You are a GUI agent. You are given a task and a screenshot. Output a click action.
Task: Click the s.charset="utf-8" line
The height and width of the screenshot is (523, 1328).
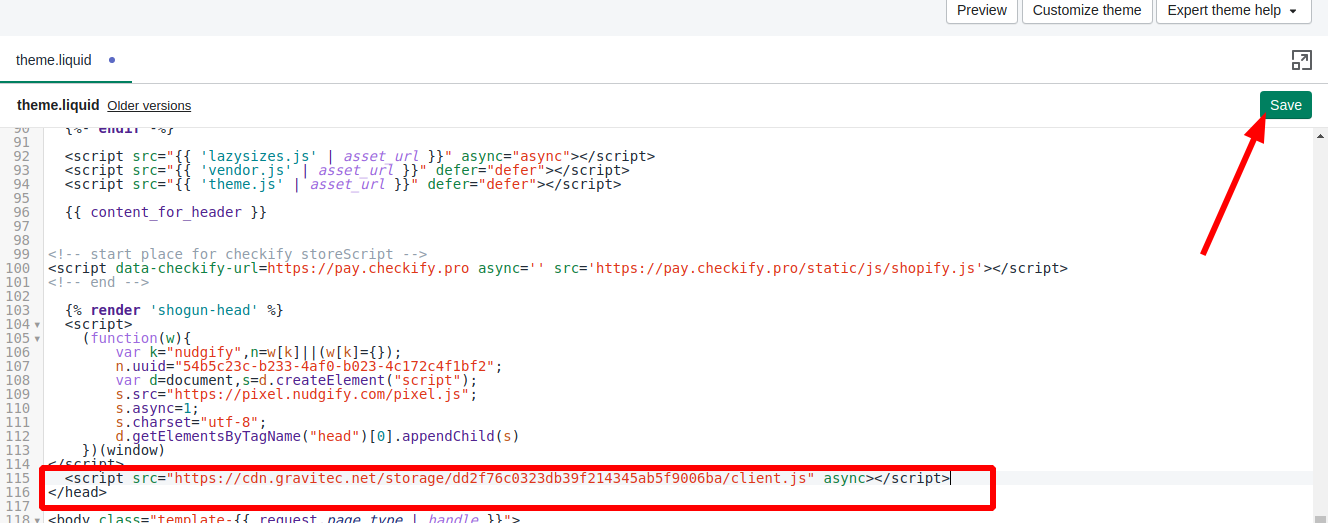coord(191,422)
